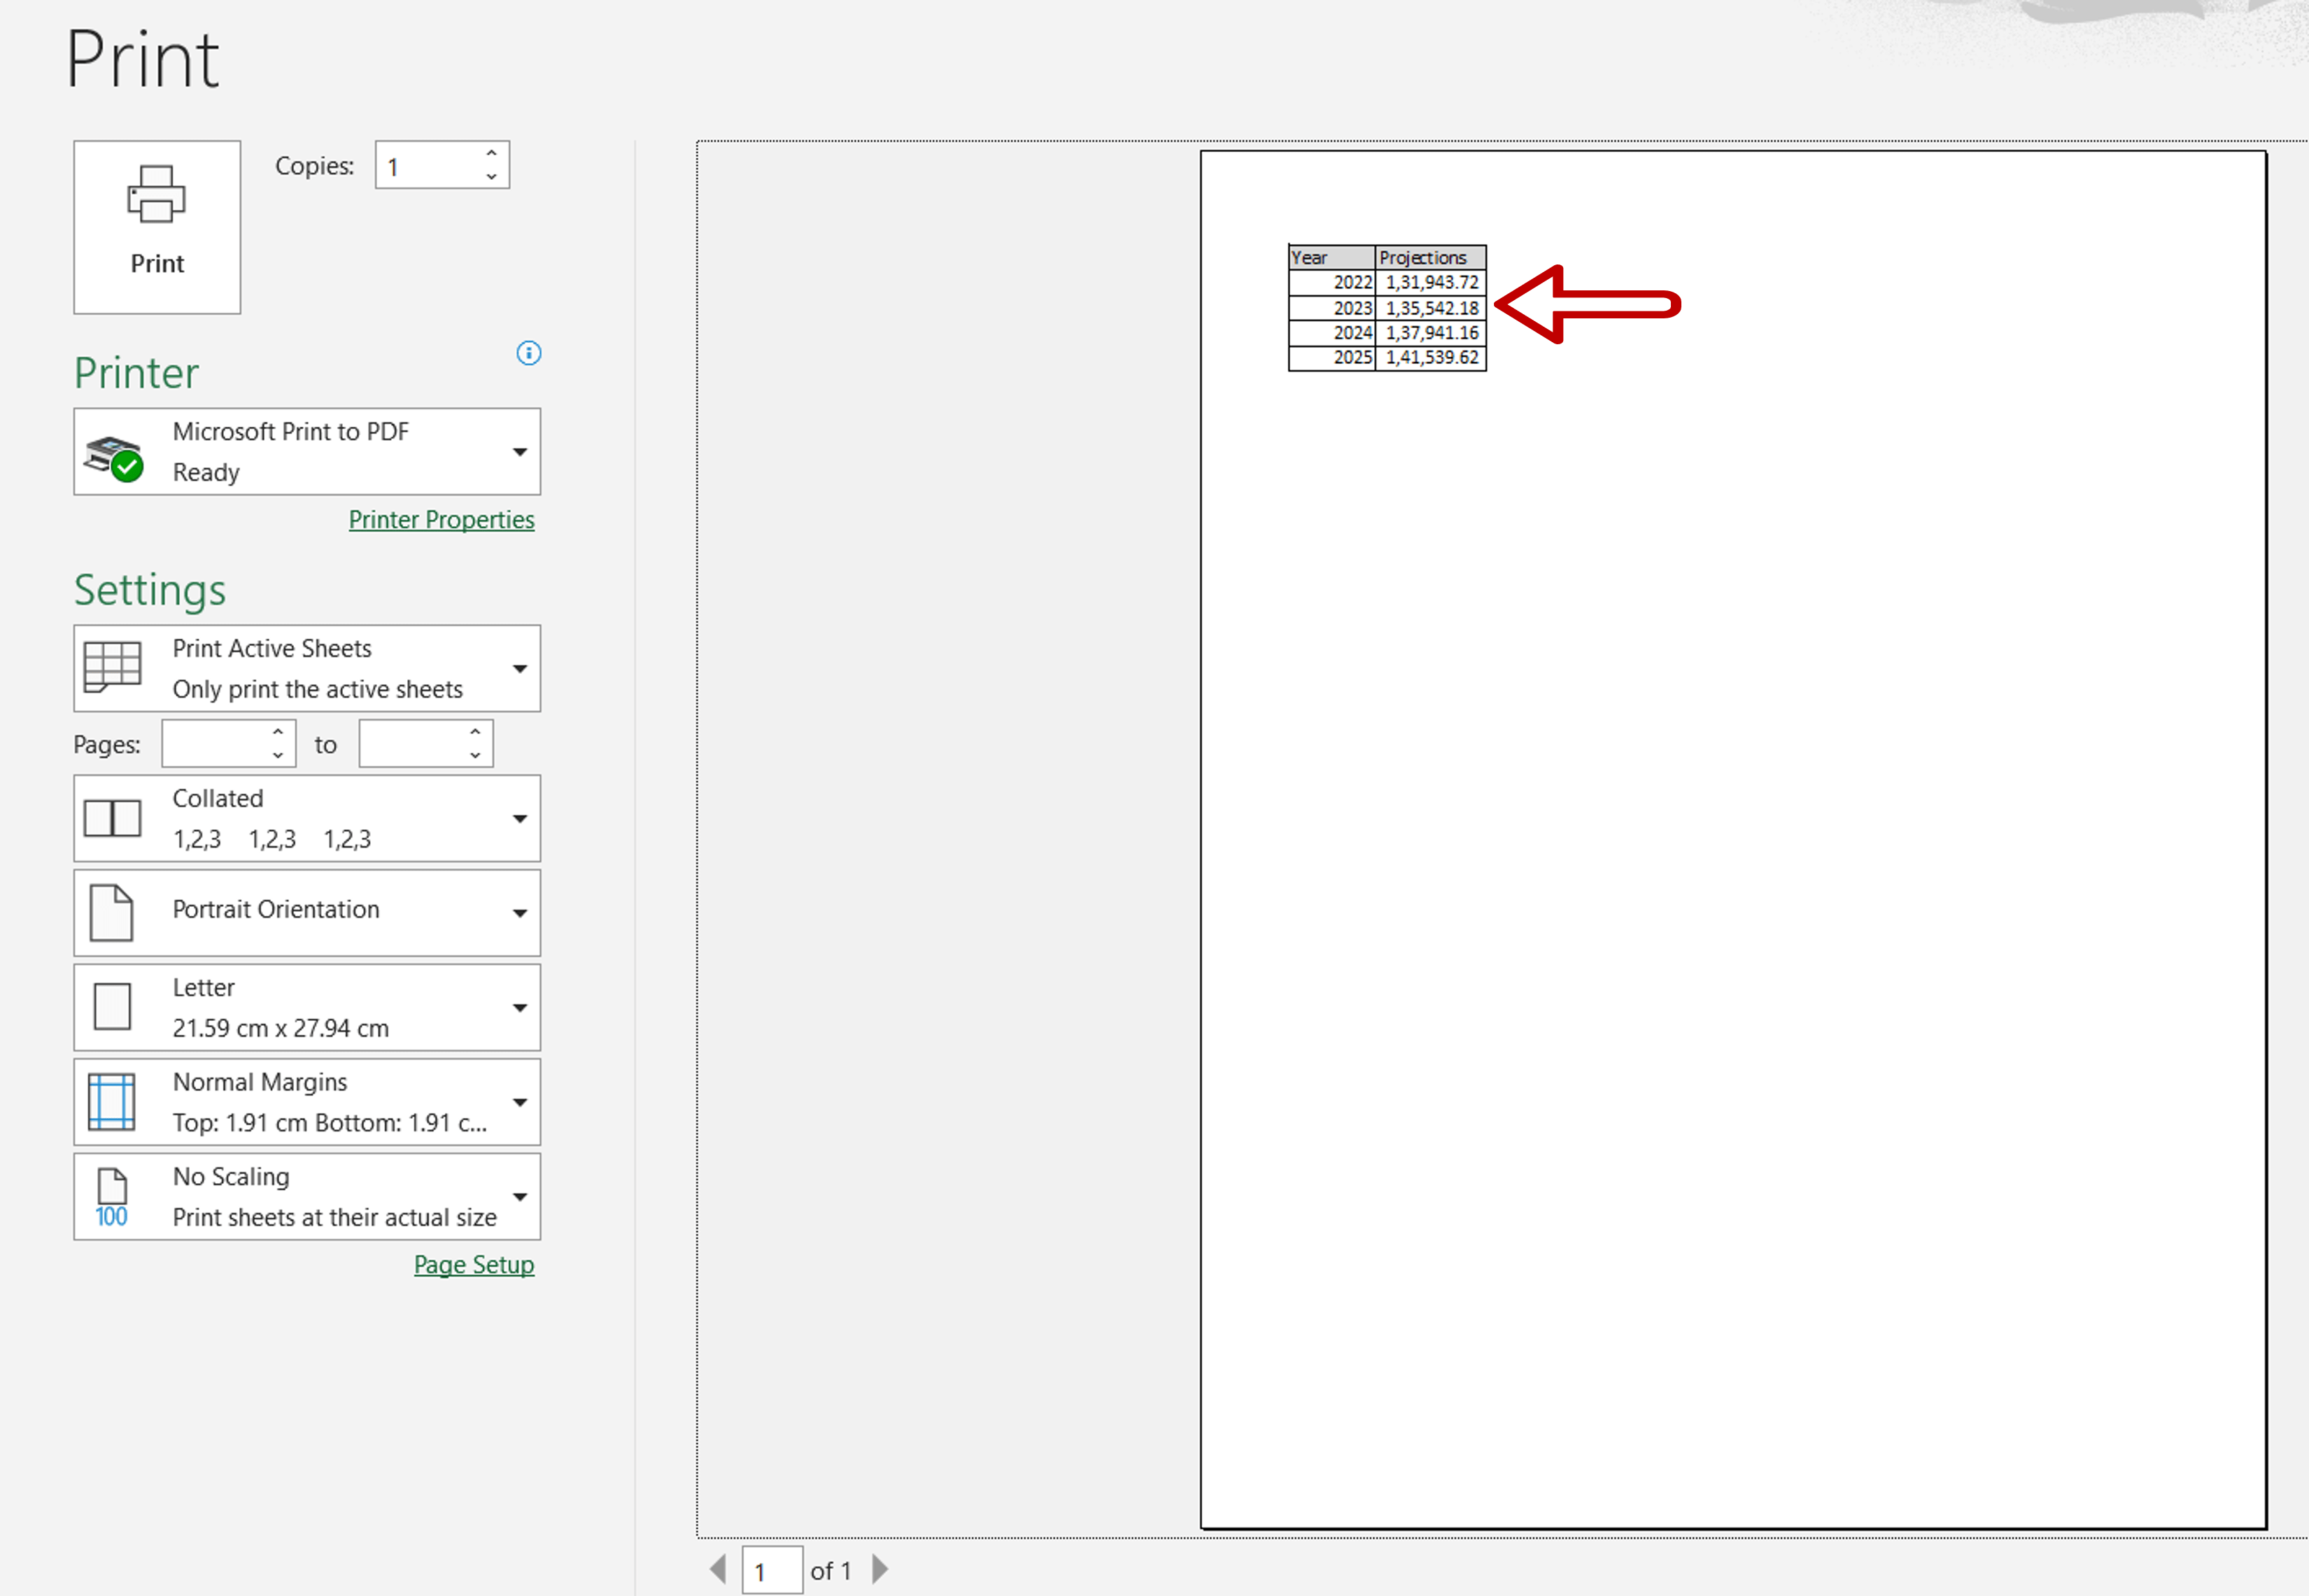Increase the number of copies
This screenshot has height=1596, width=2309.
pos(491,152)
